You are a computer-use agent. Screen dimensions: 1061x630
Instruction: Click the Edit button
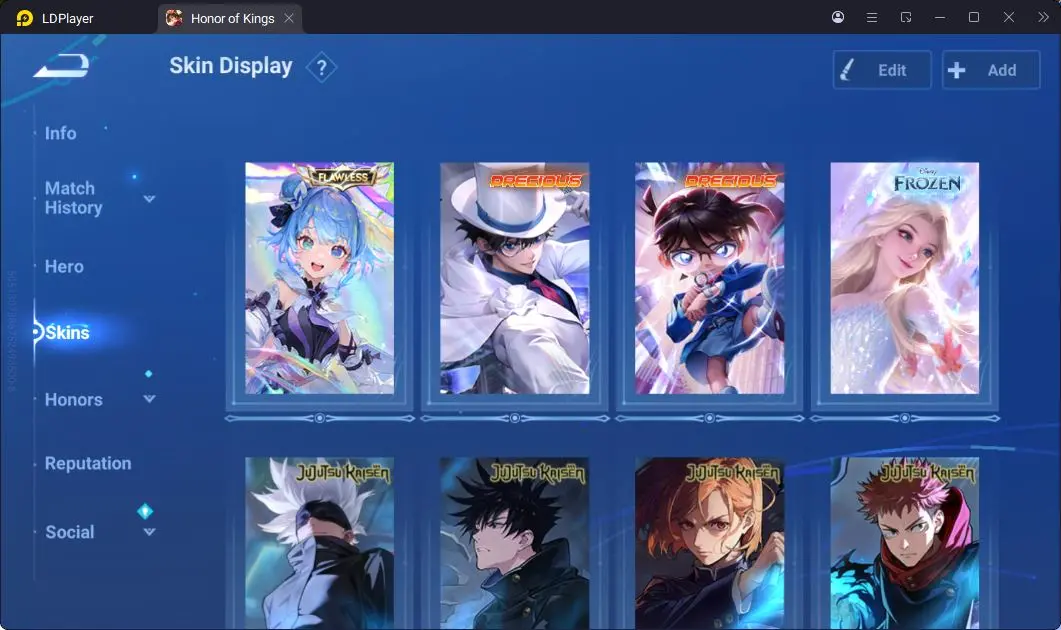click(x=882, y=70)
